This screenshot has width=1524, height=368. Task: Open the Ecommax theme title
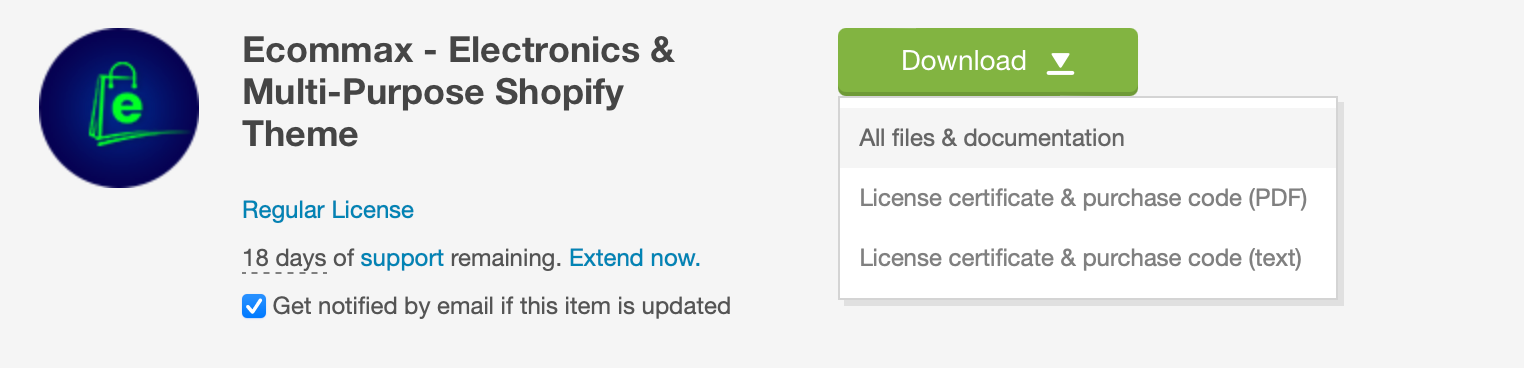(458, 91)
